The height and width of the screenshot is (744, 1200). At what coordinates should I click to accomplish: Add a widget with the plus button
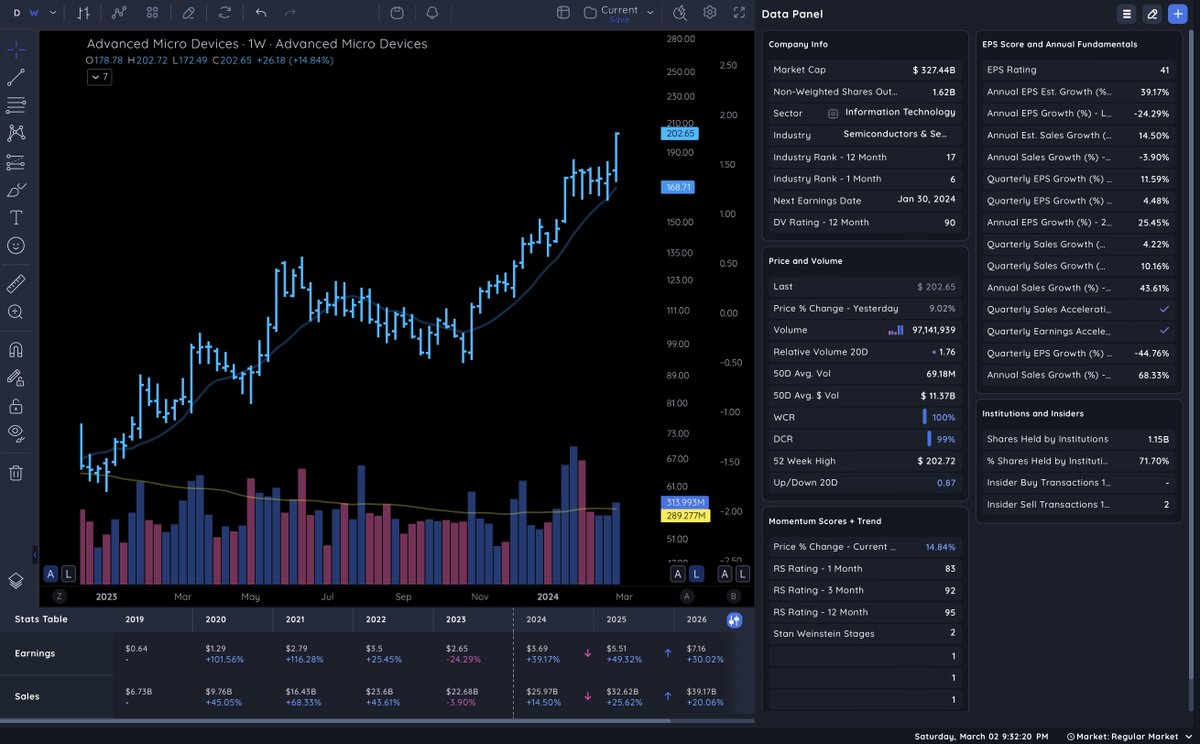(1178, 14)
